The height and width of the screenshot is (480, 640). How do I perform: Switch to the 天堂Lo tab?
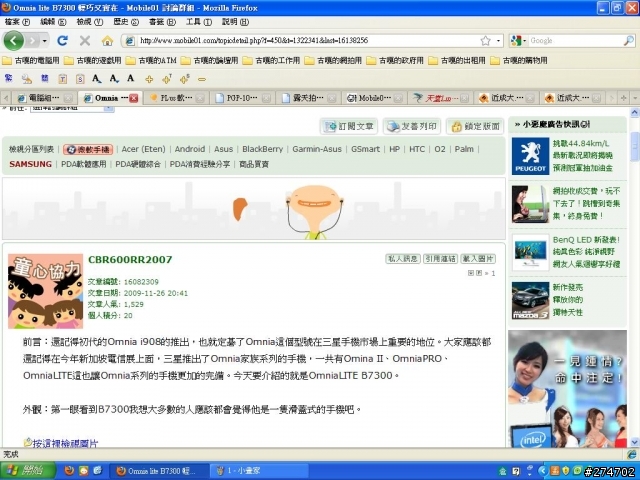(440, 98)
